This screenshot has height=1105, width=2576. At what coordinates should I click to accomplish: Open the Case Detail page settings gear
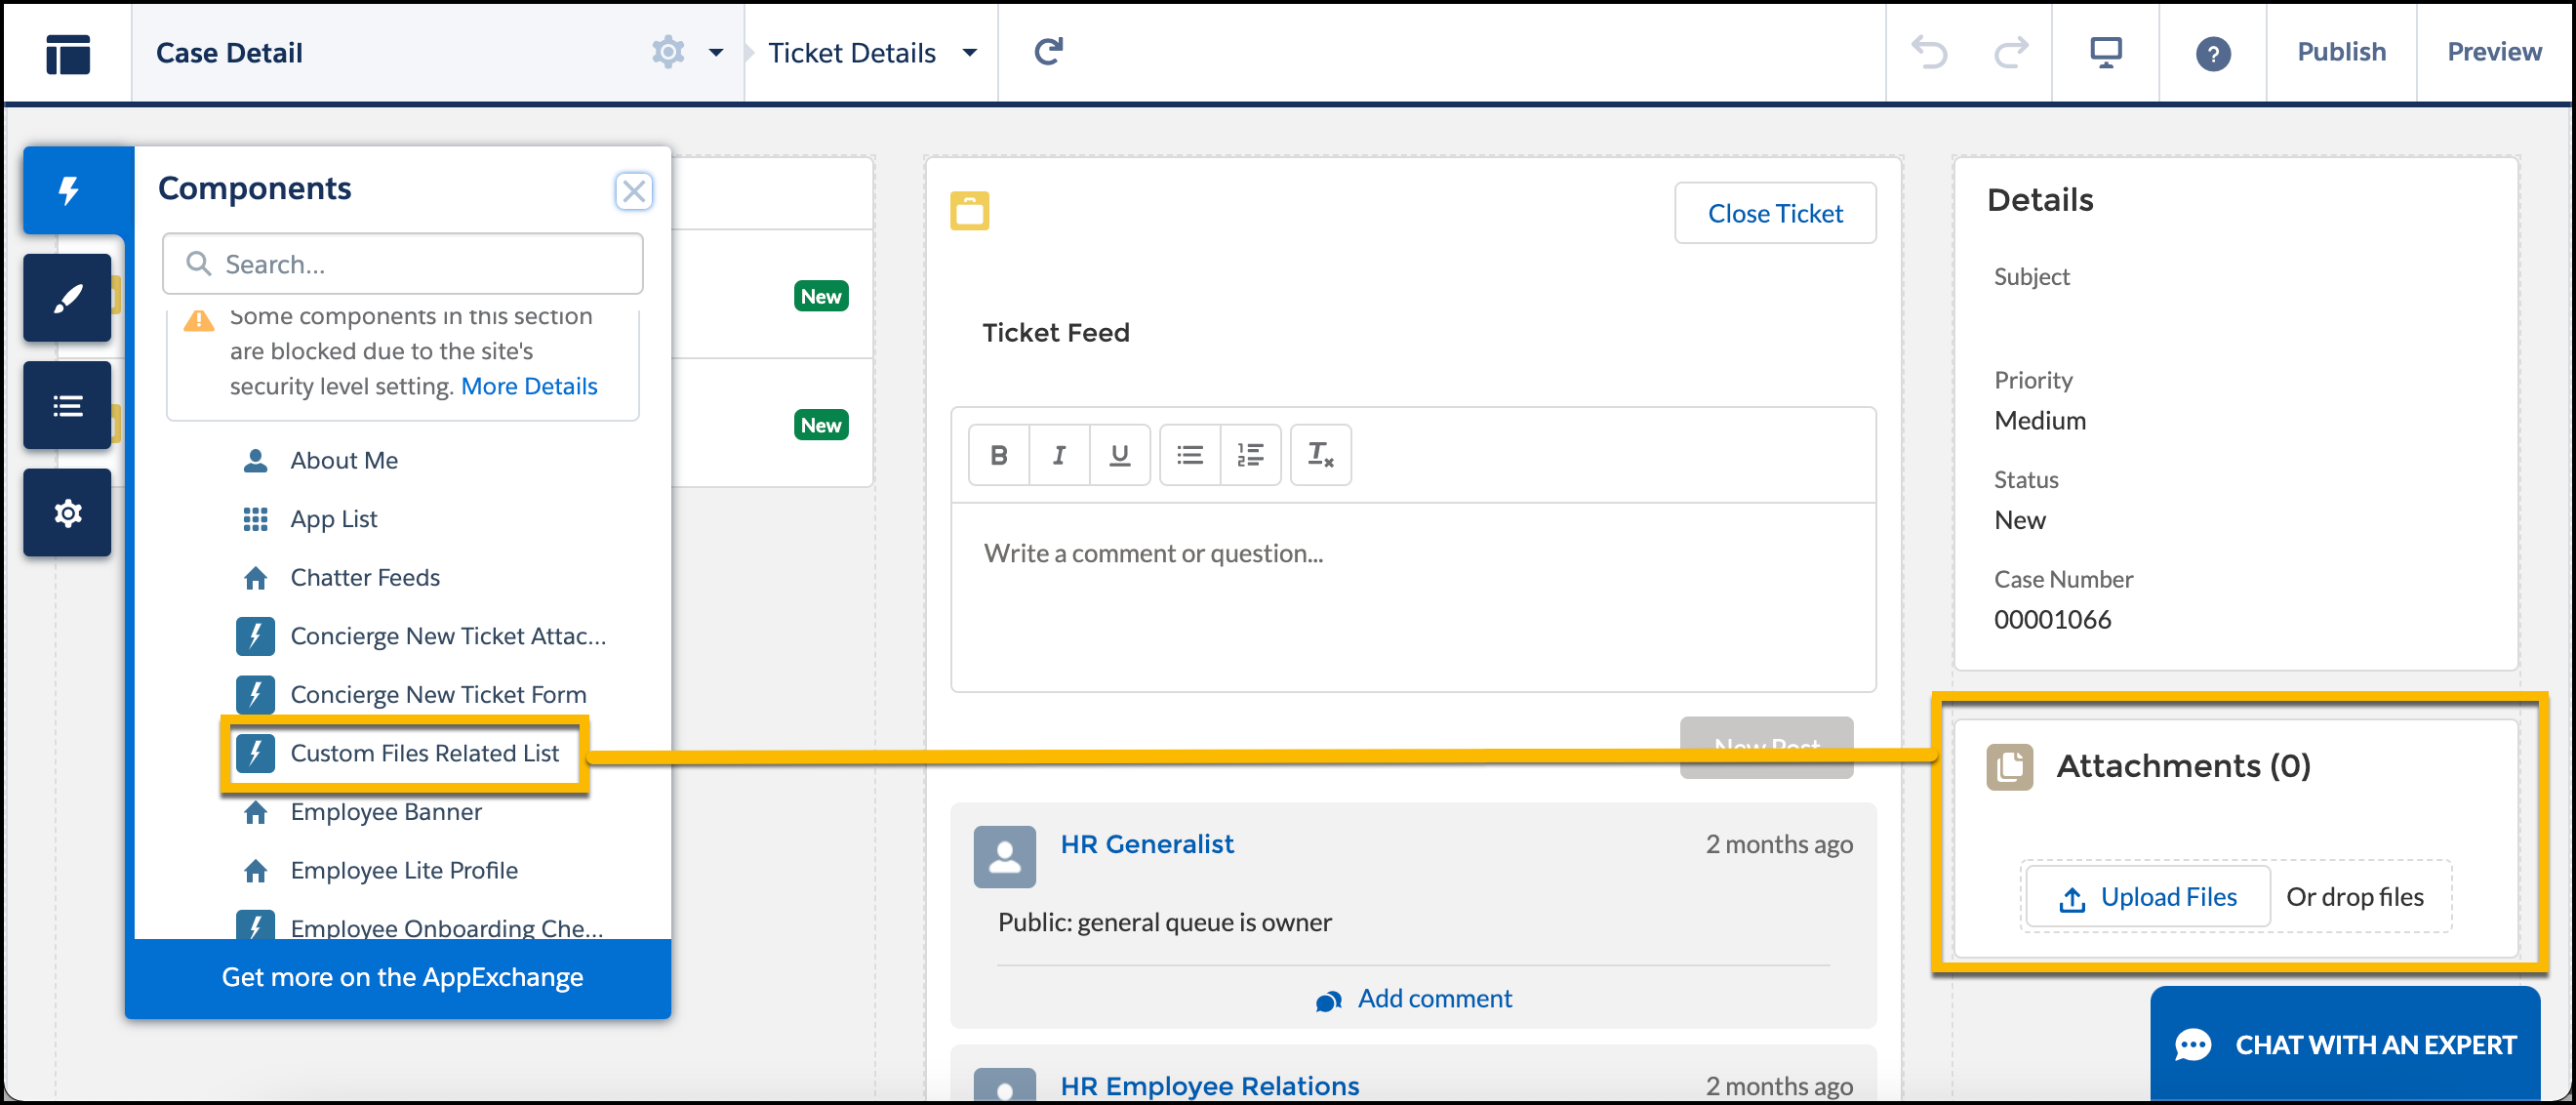(668, 52)
